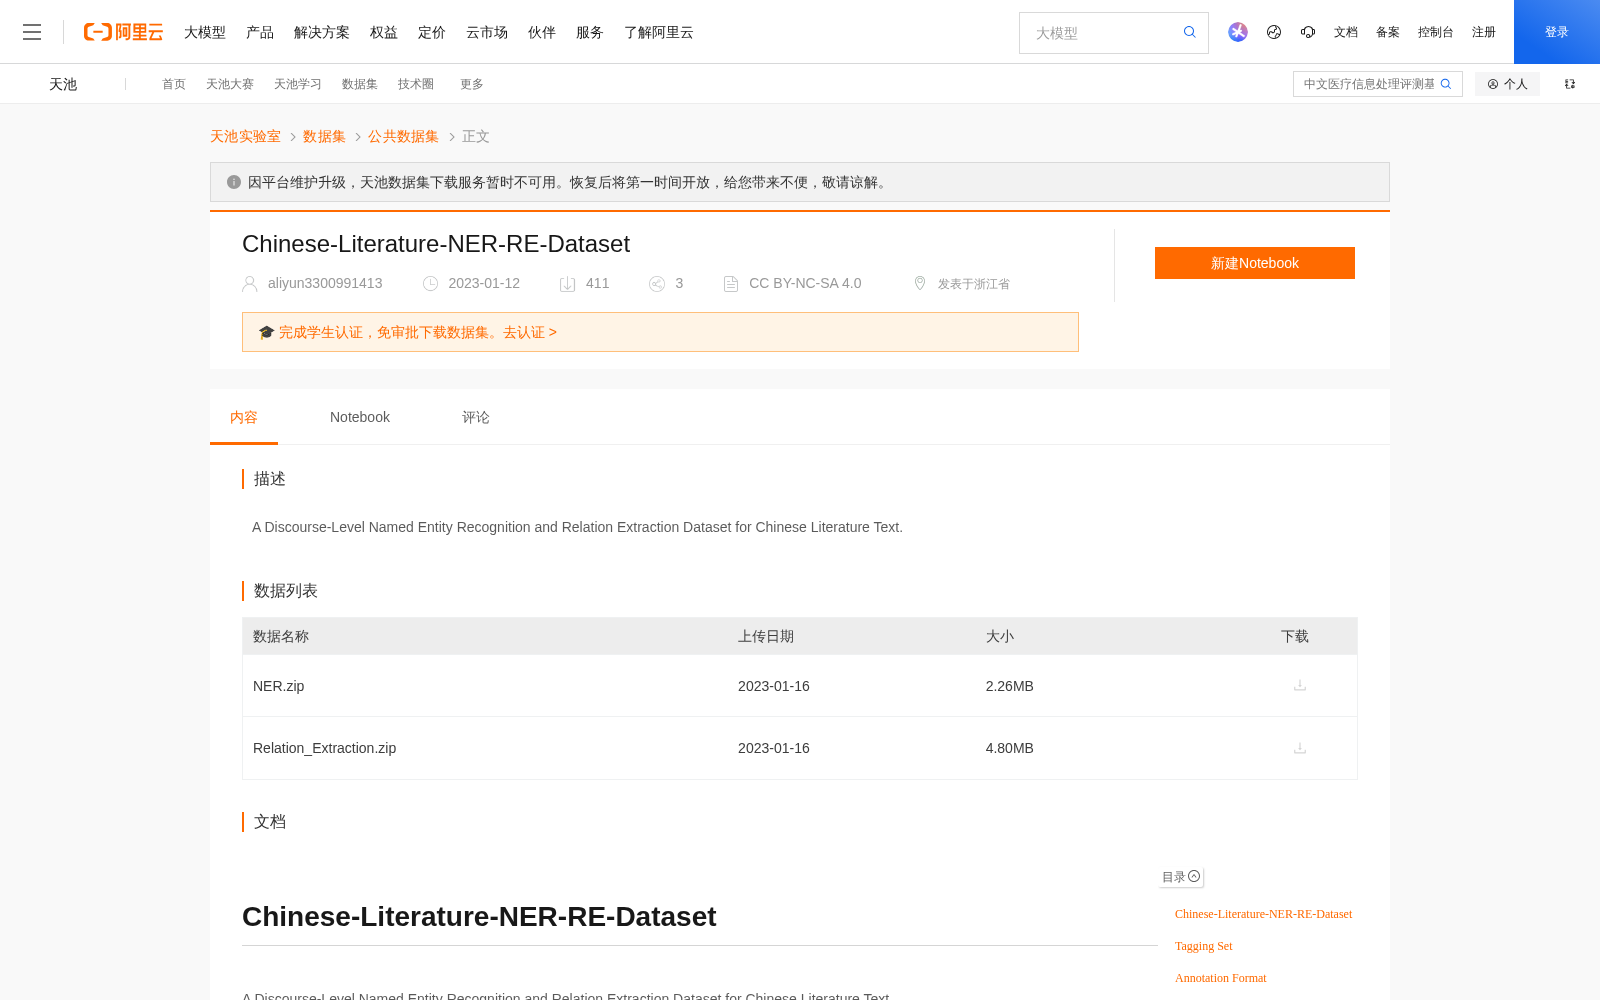Open the hamburger menu icon

[32, 32]
